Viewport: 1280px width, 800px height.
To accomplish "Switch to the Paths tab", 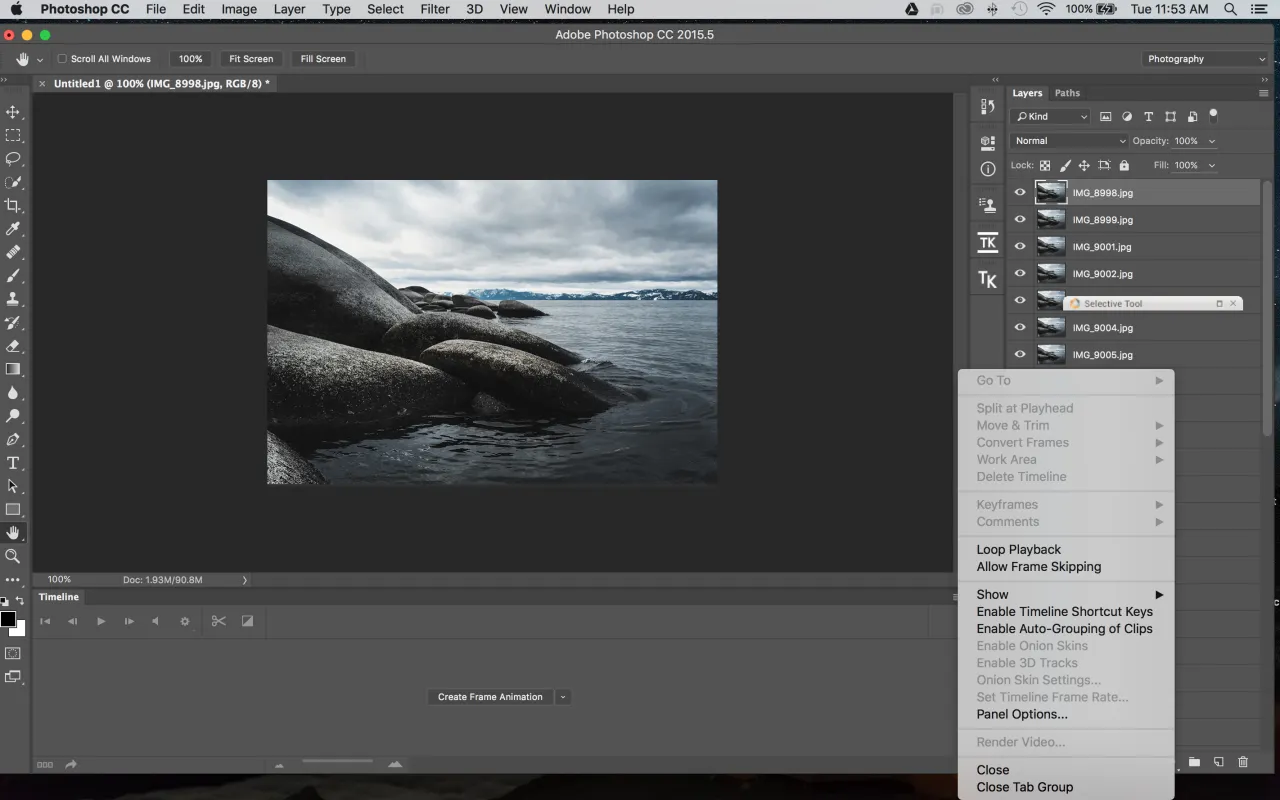I will (x=1067, y=93).
